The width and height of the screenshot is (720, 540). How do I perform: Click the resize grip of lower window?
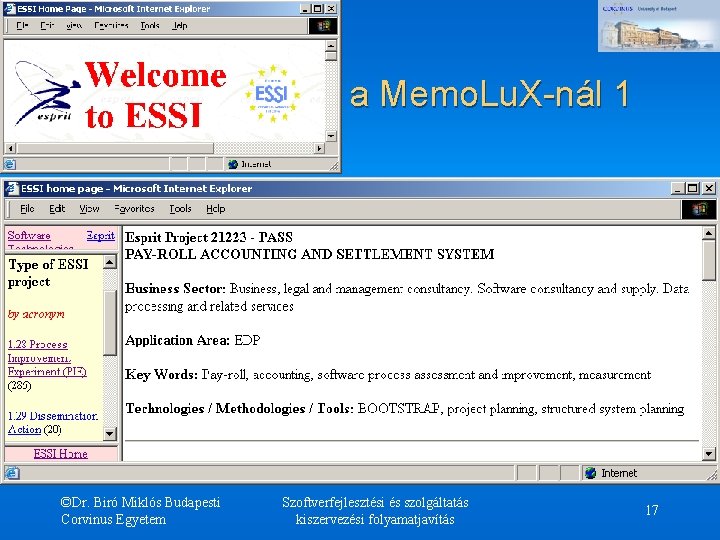coord(713,476)
